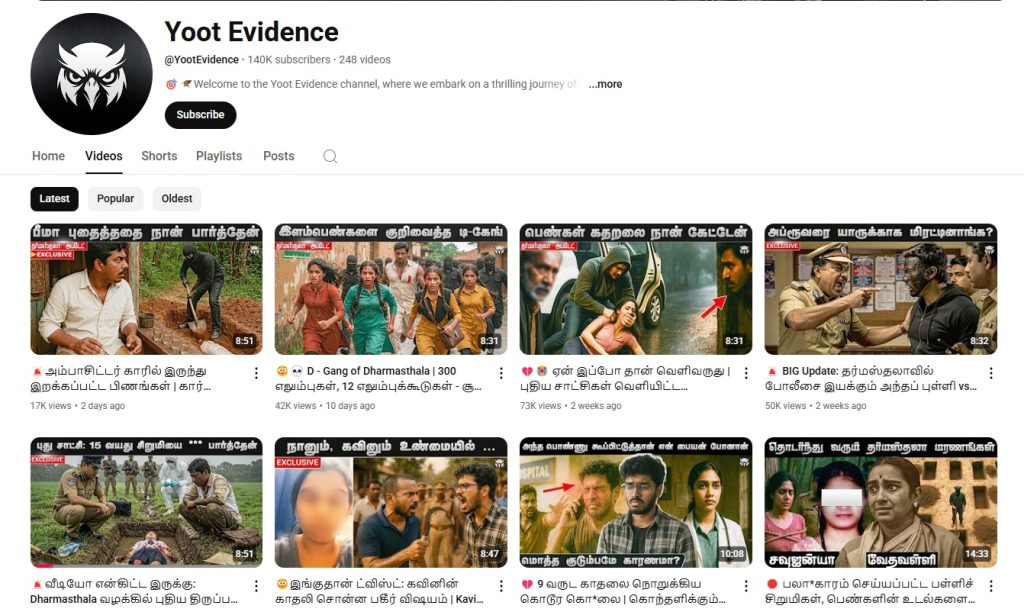Open options menu for 9-year love story video
Viewport: 1024px width, 612px height.
coord(746,586)
